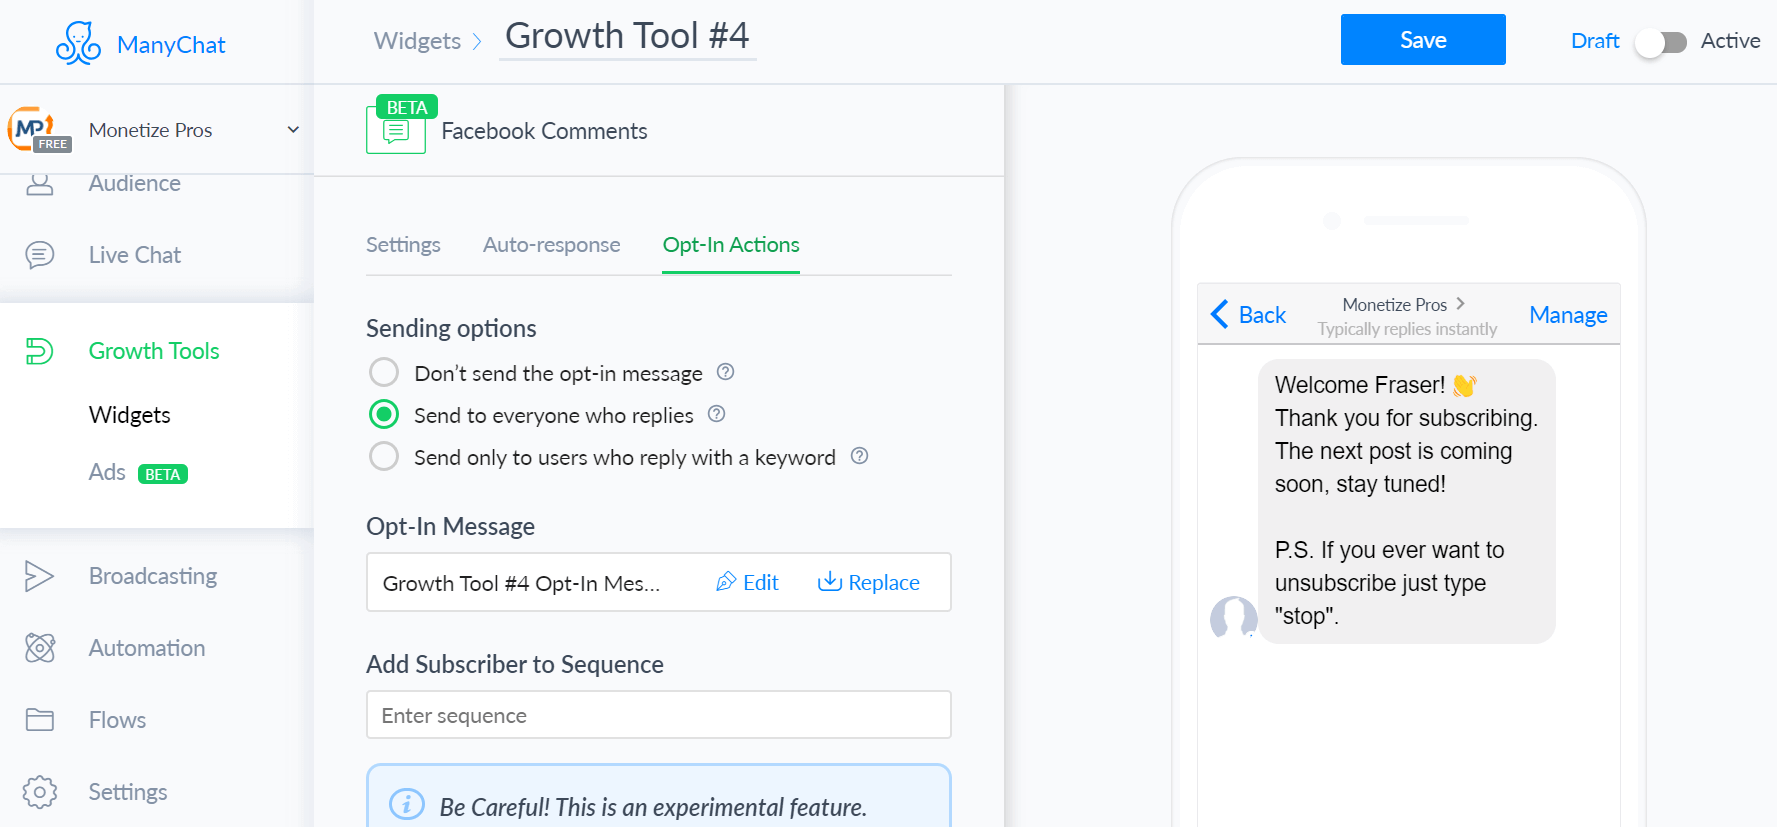Click help icon beside Send to everyone who replies
This screenshot has height=827, width=1777.
coord(716,414)
